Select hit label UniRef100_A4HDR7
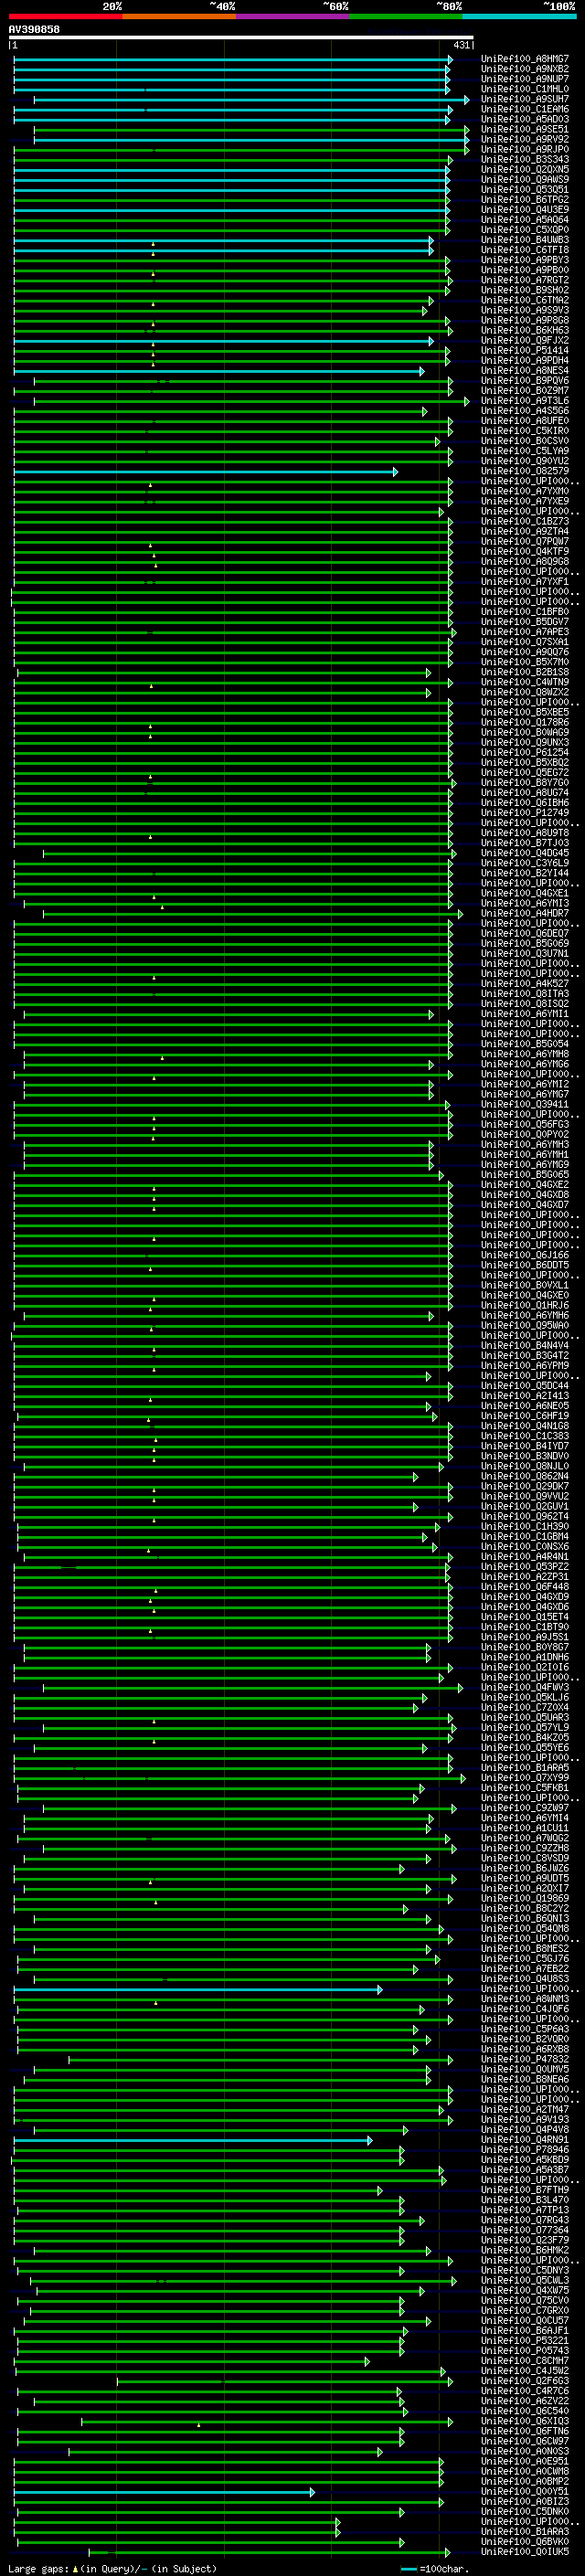Screen dimensions: 585x2576 (524, 914)
